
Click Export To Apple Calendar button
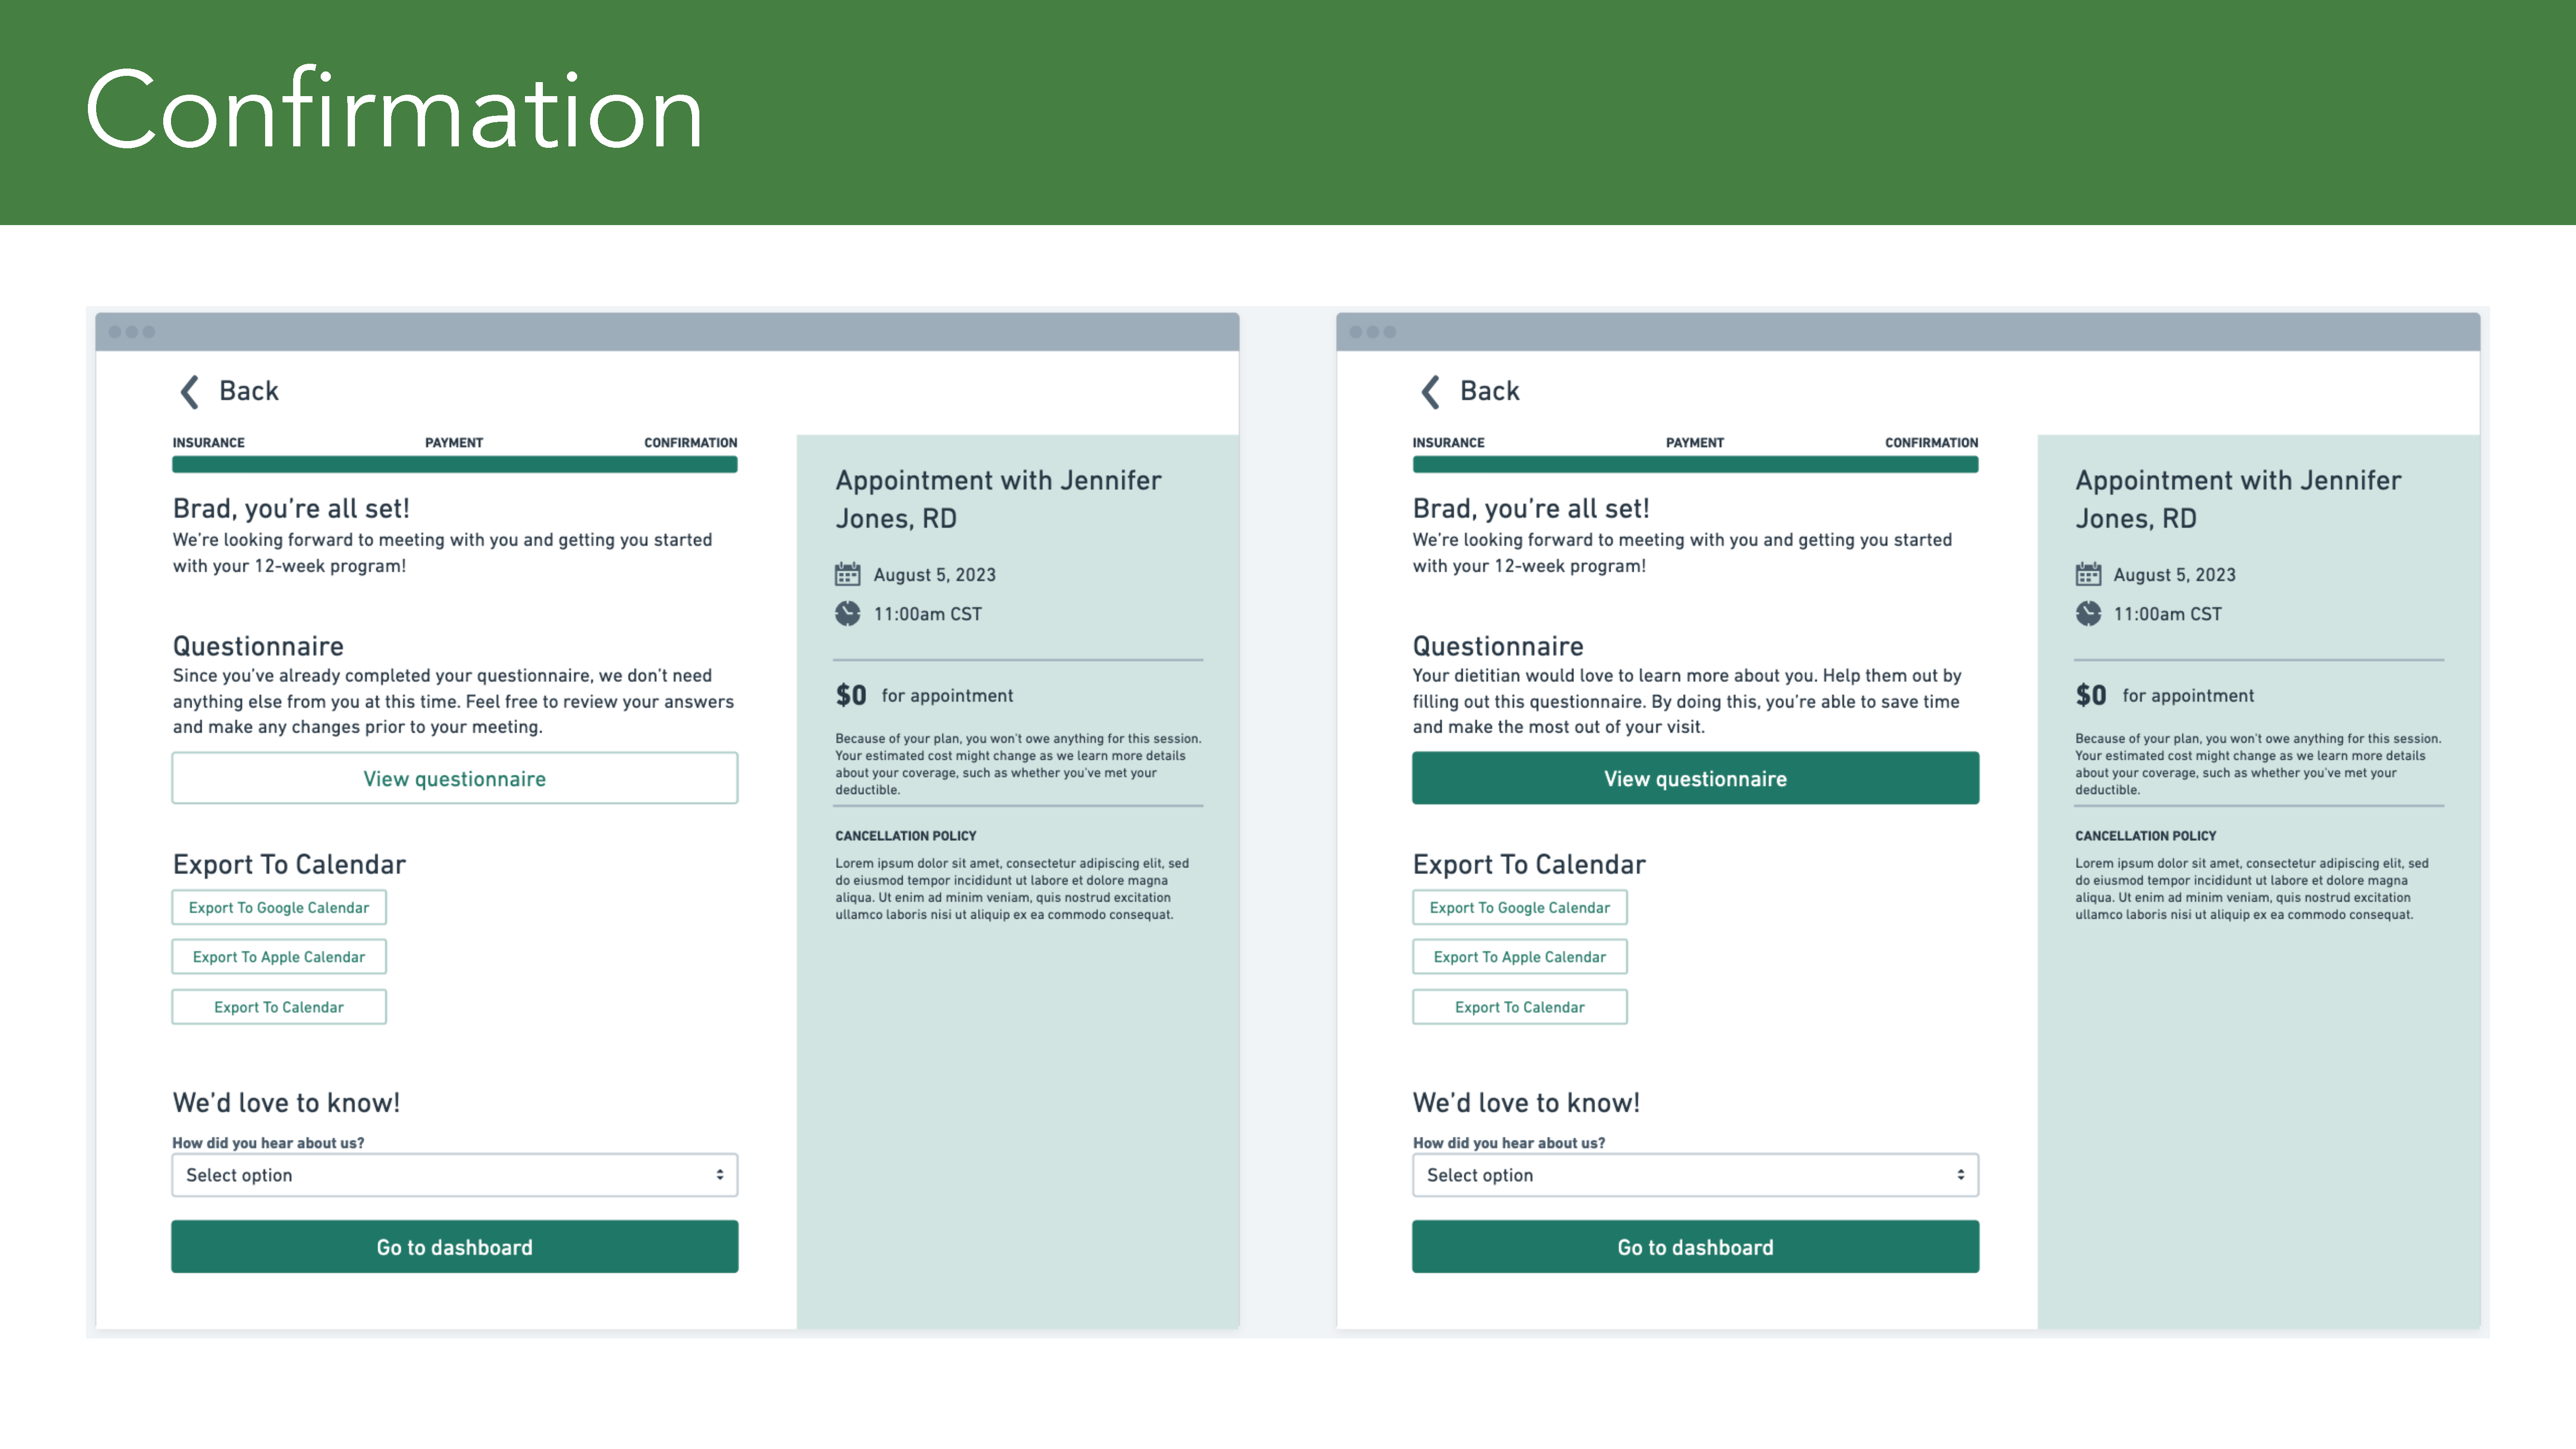tap(280, 957)
